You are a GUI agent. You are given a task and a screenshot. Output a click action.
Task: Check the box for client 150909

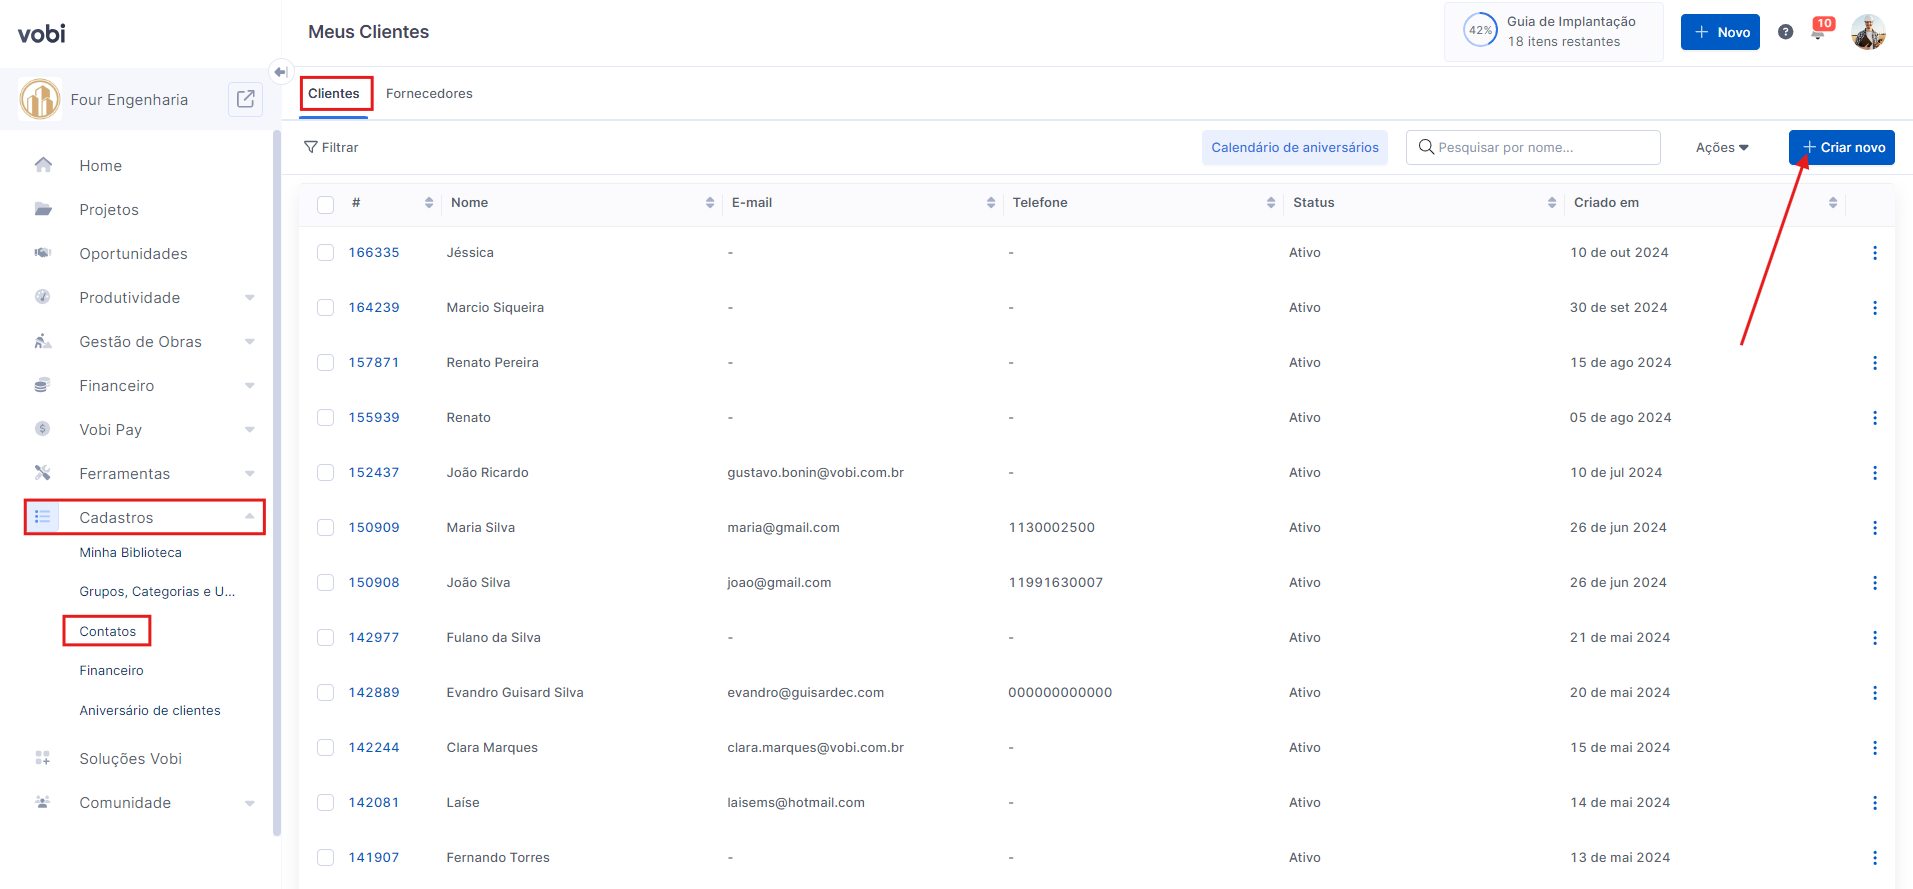(x=325, y=528)
